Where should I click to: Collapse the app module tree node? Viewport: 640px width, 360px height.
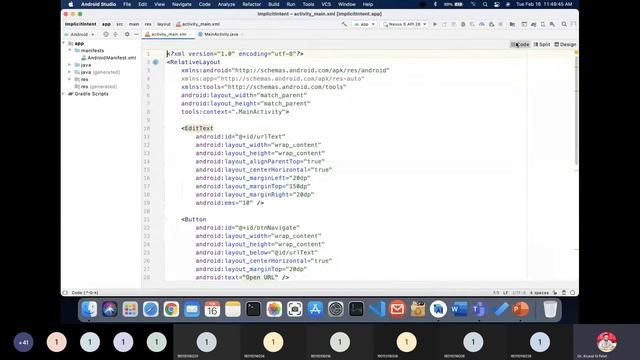pos(64,43)
